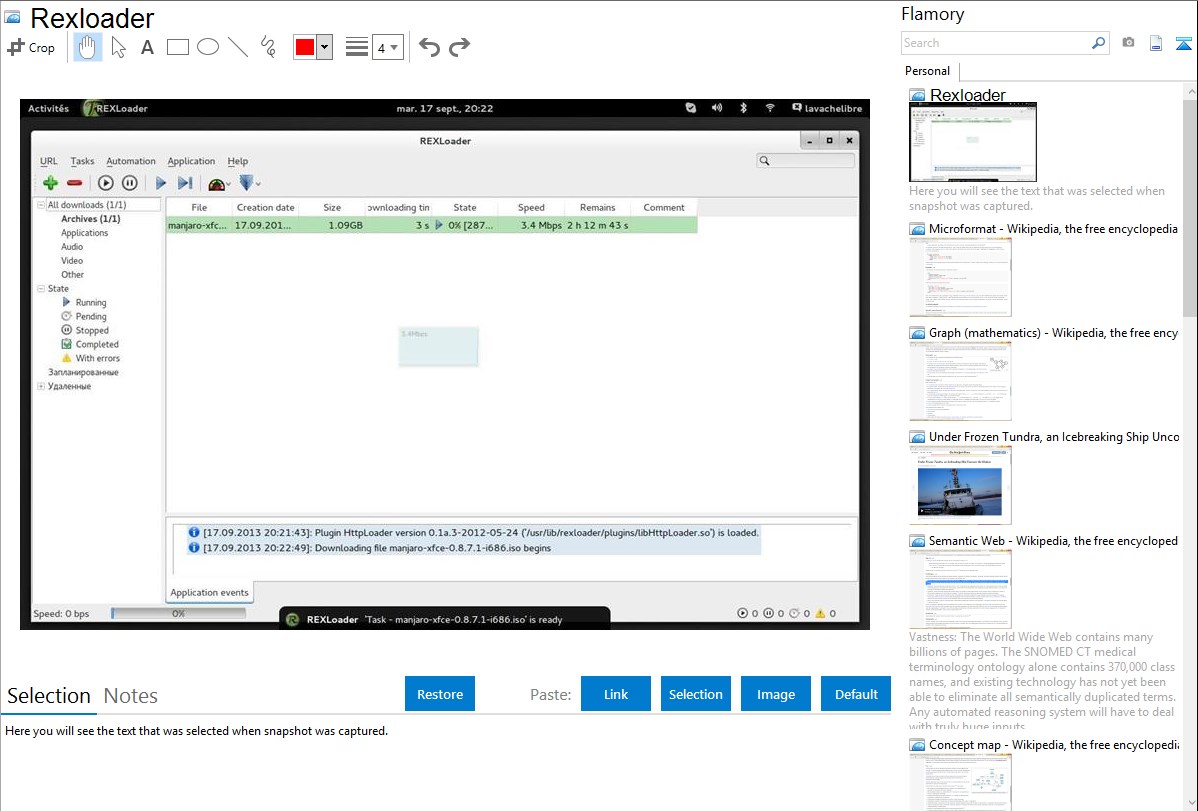Click the camera capture icon
Screen dimensions: 1198x811
pos(1128,43)
